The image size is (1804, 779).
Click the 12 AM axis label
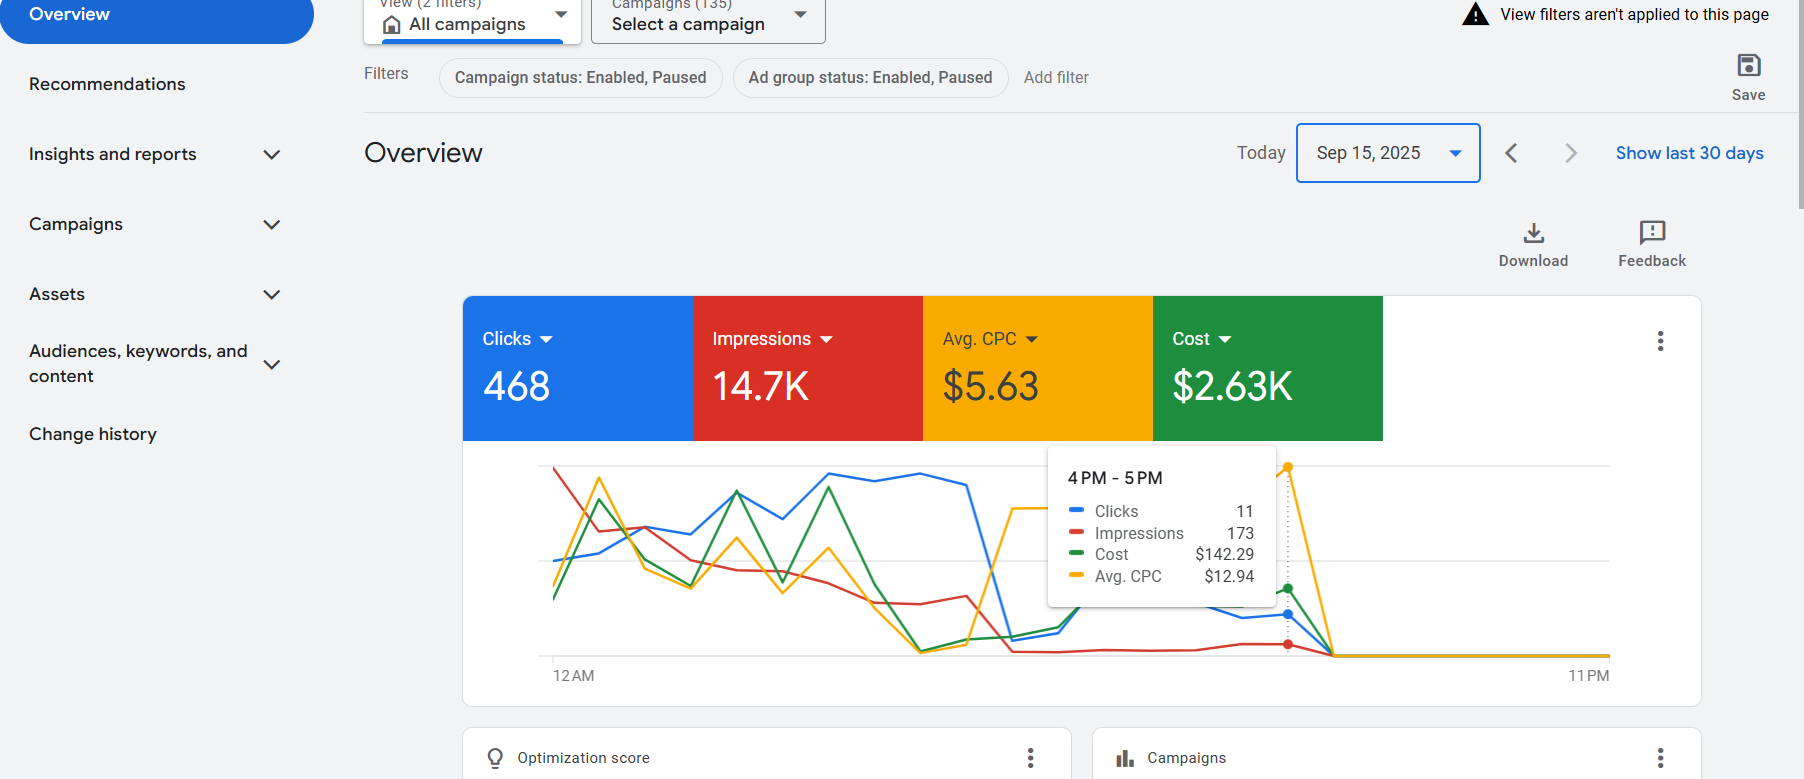(574, 676)
